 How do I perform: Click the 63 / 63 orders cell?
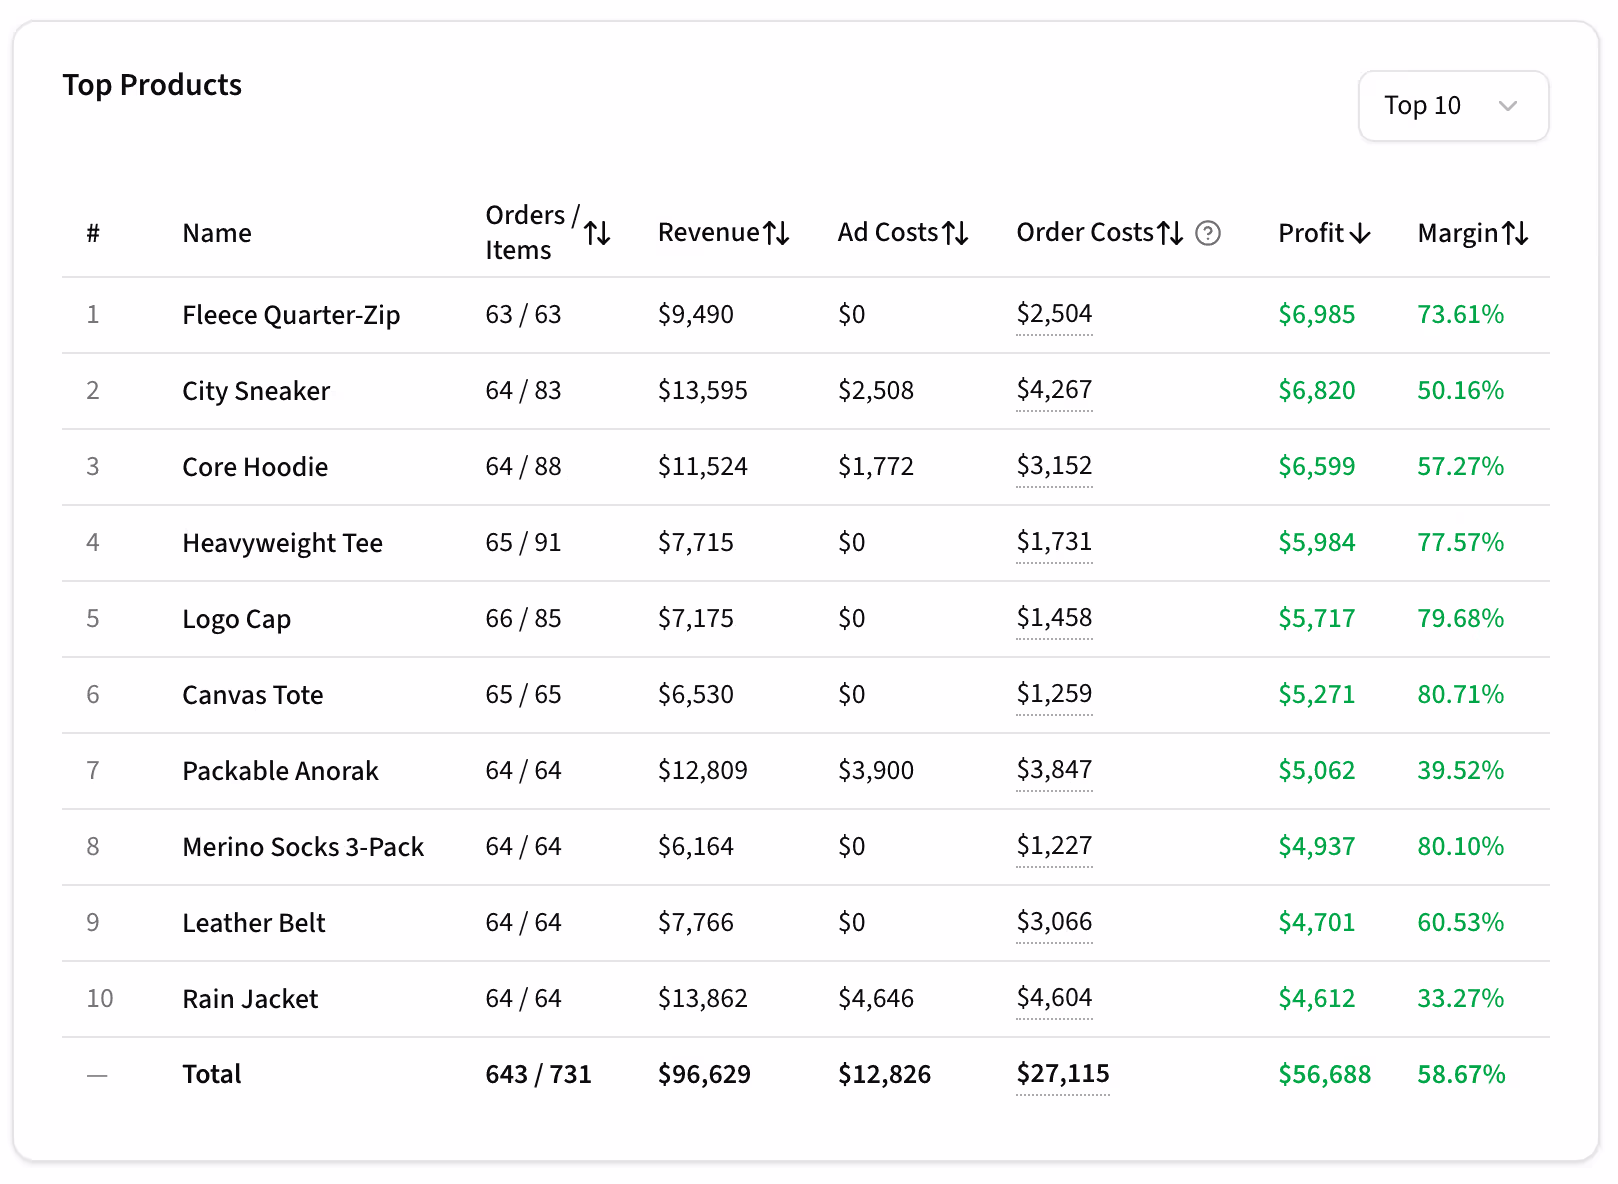point(523,315)
